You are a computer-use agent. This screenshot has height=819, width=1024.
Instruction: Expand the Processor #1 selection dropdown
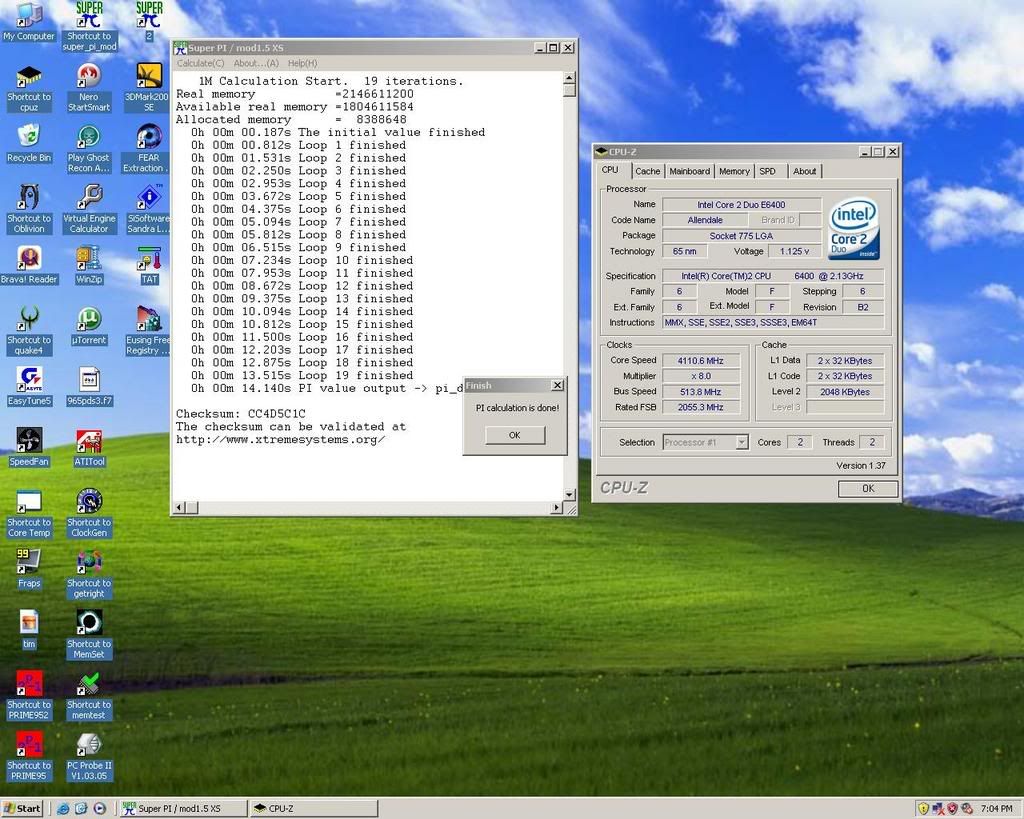click(x=741, y=442)
